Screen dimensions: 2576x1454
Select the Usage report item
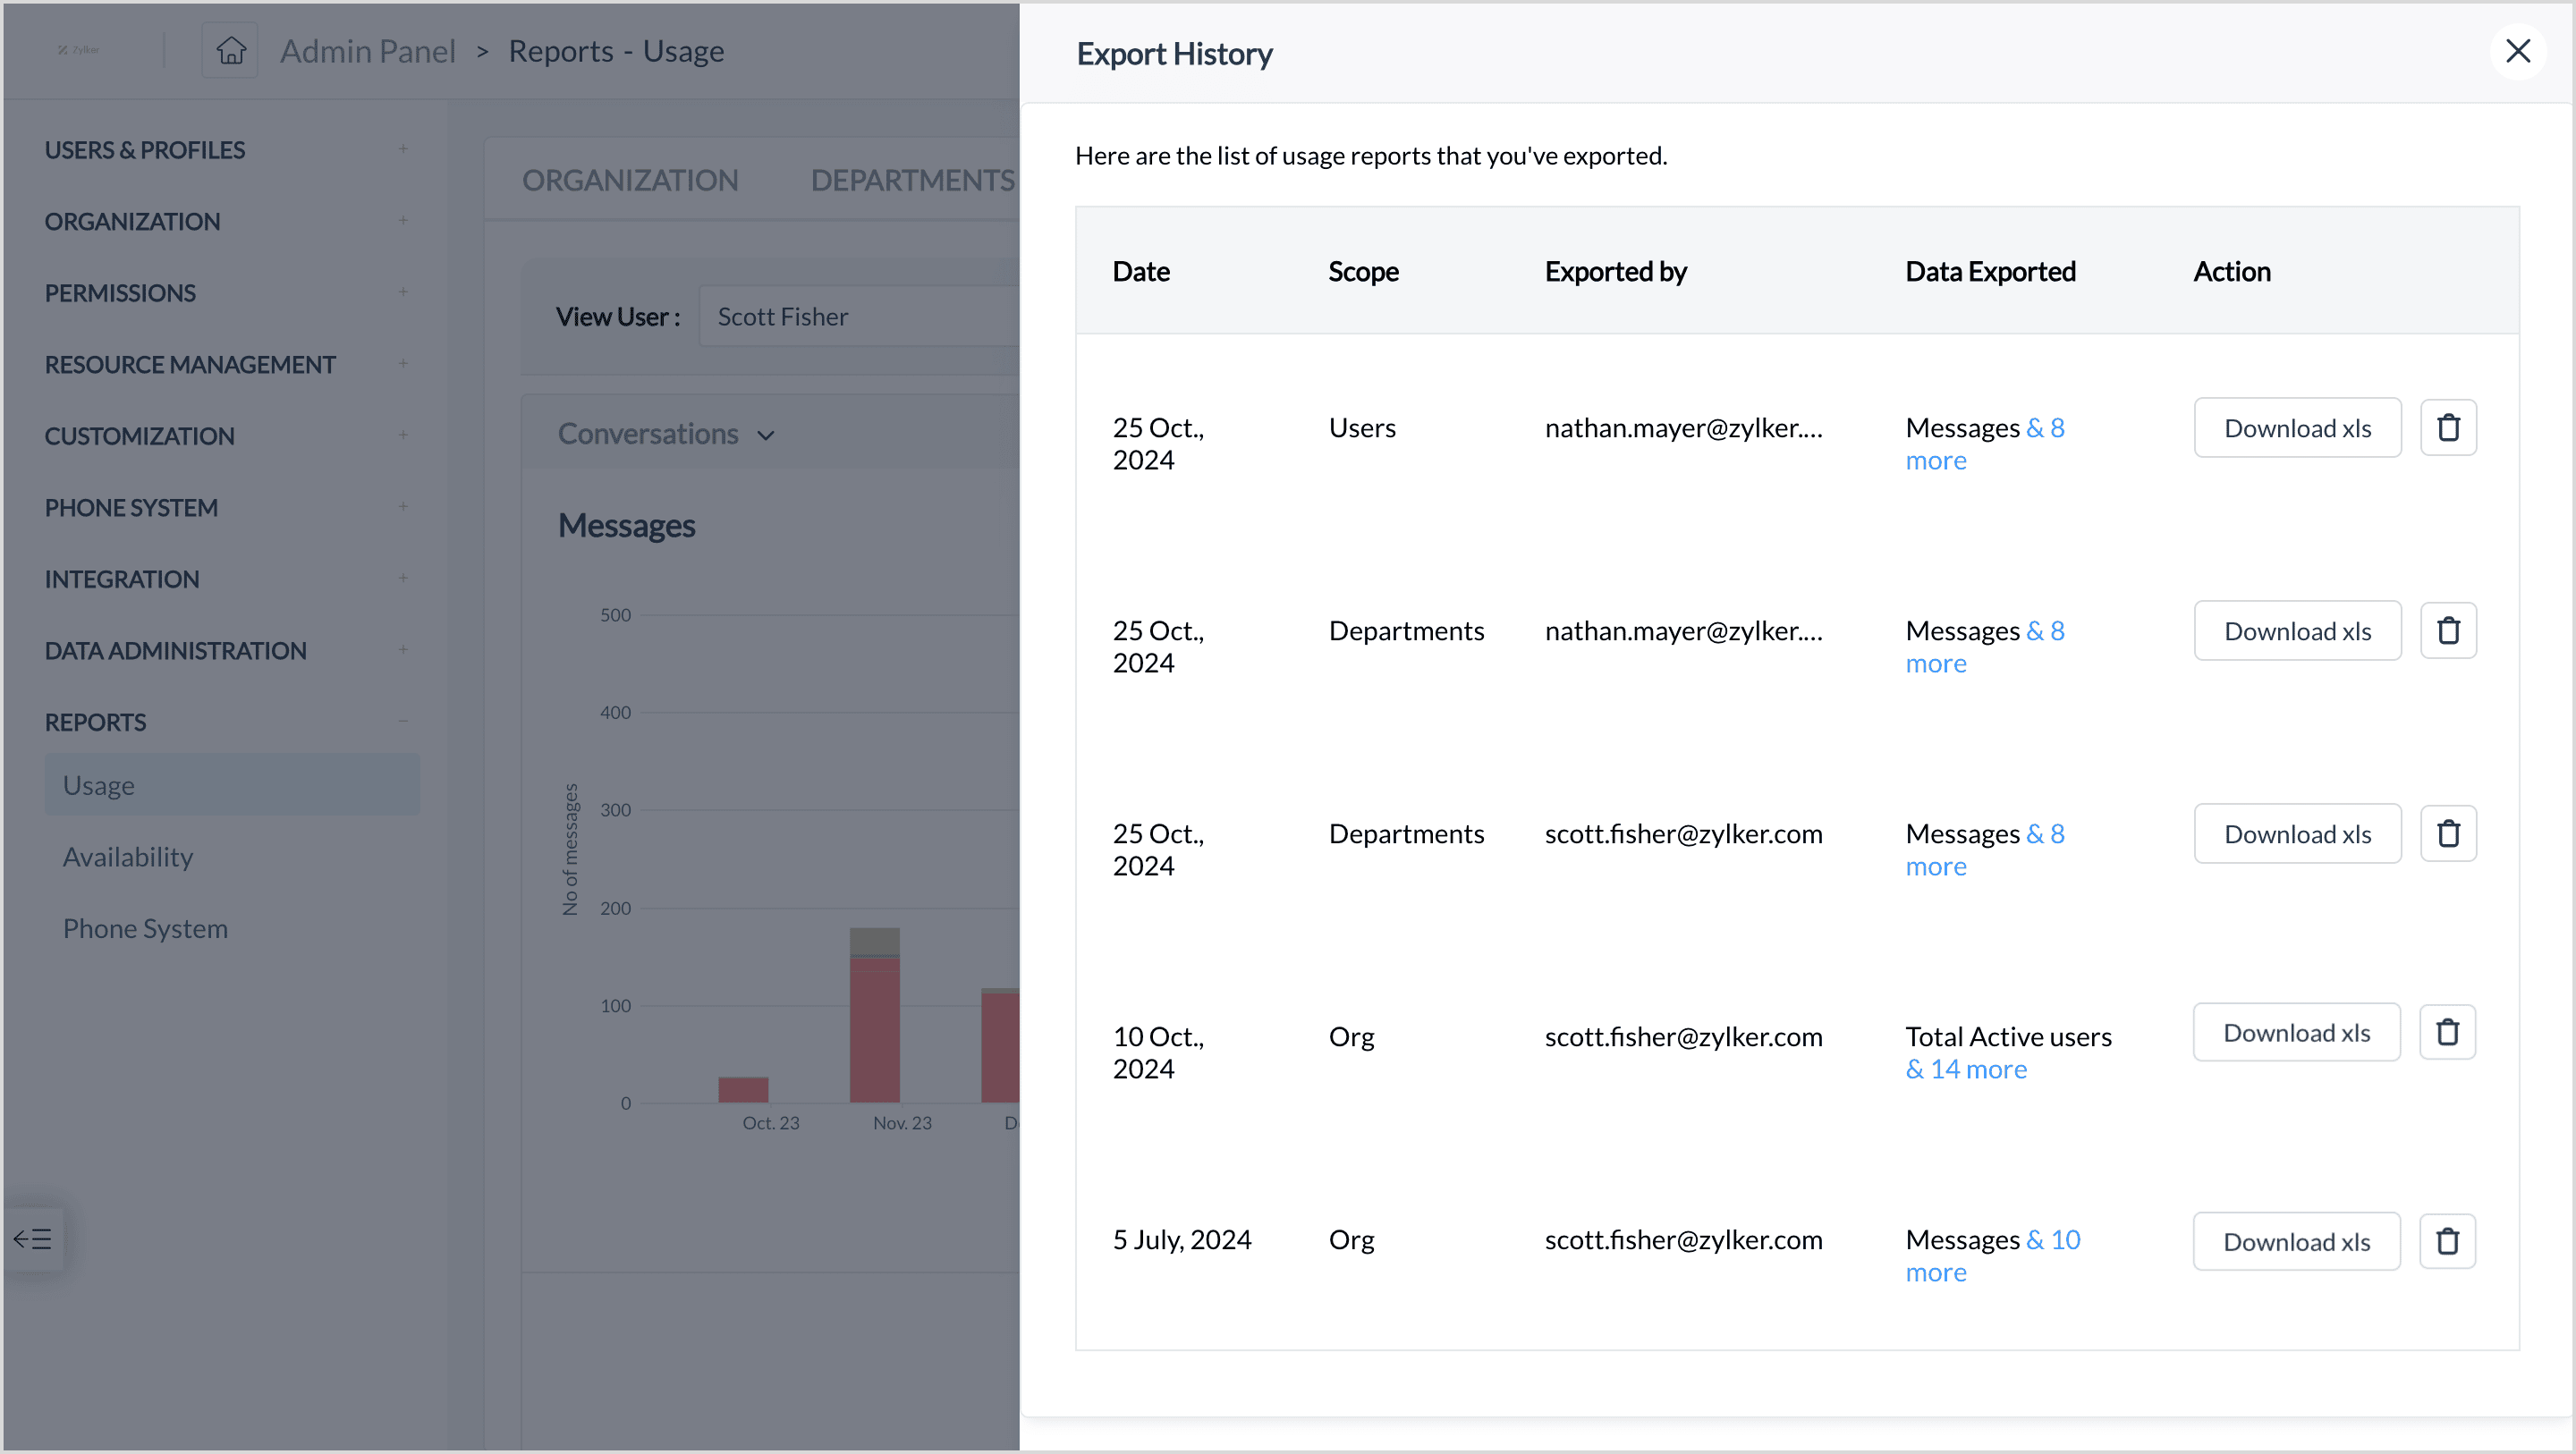pyautogui.click(x=232, y=785)
